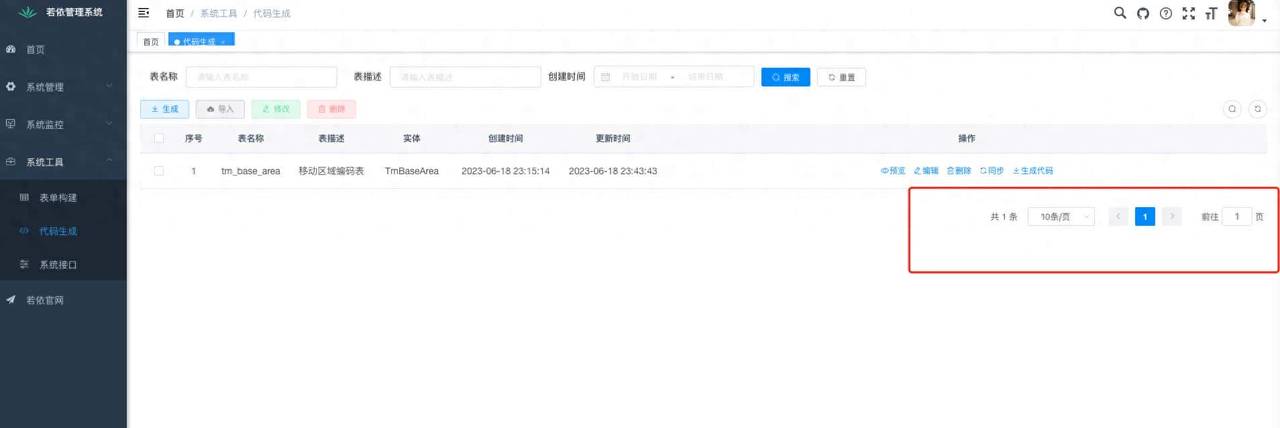
Task: Click the 表名称 input field
Action: [261, 77]
